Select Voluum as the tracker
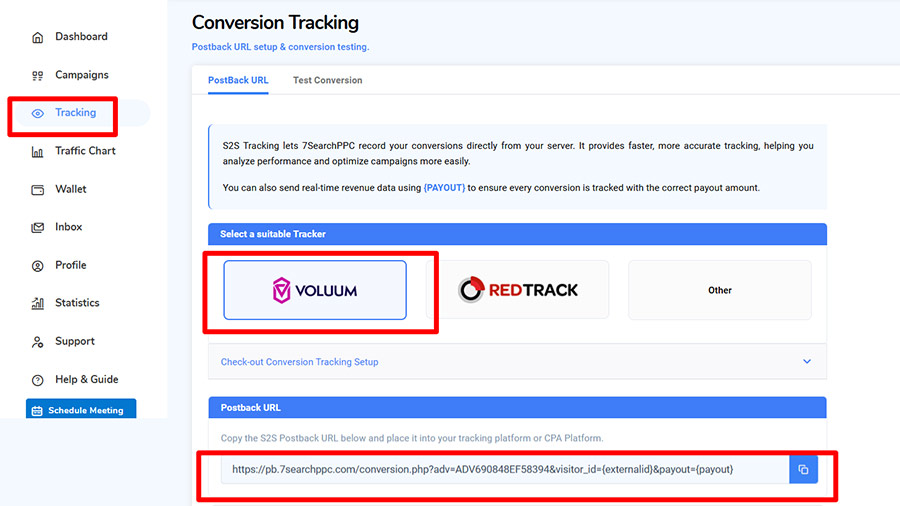 (x=315, y=290)
